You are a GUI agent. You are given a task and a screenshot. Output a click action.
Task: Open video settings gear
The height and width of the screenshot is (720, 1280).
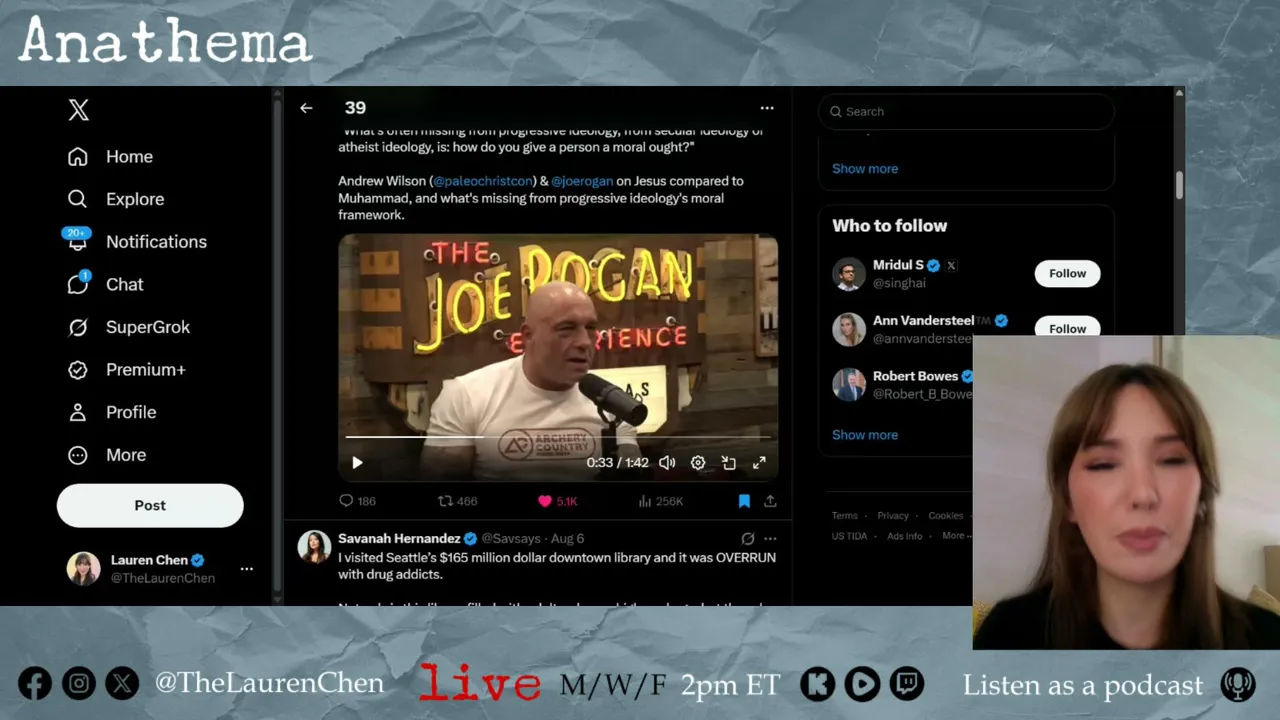tap(698, 463)
